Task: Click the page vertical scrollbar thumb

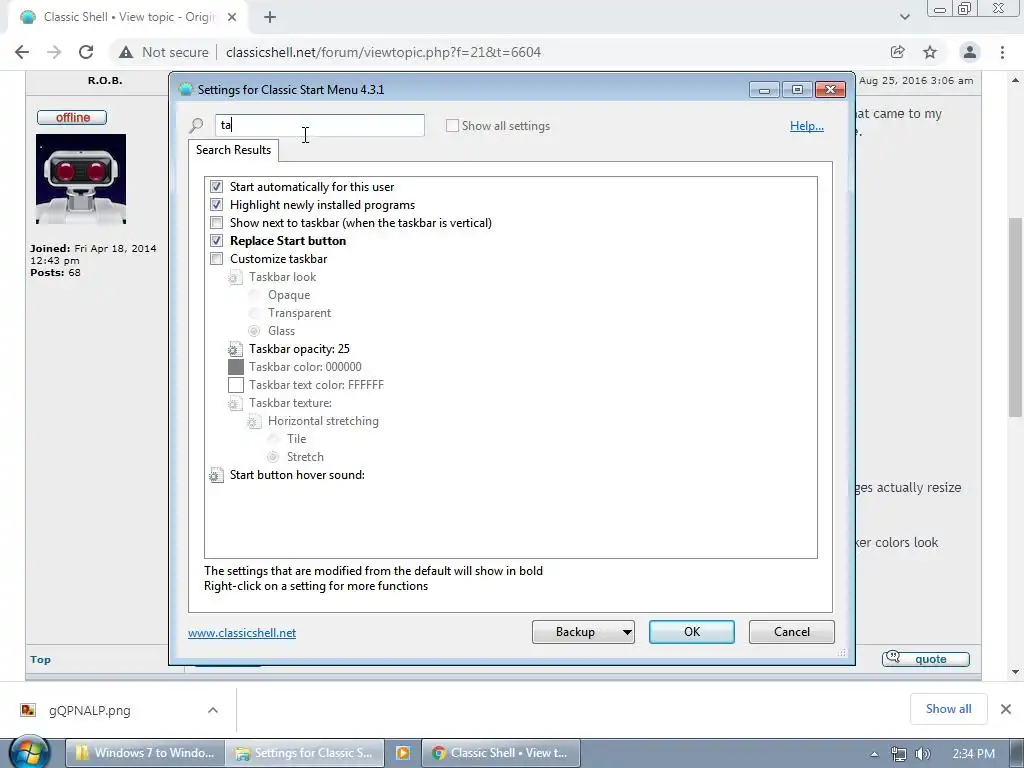Action: tap(1015, 317)
